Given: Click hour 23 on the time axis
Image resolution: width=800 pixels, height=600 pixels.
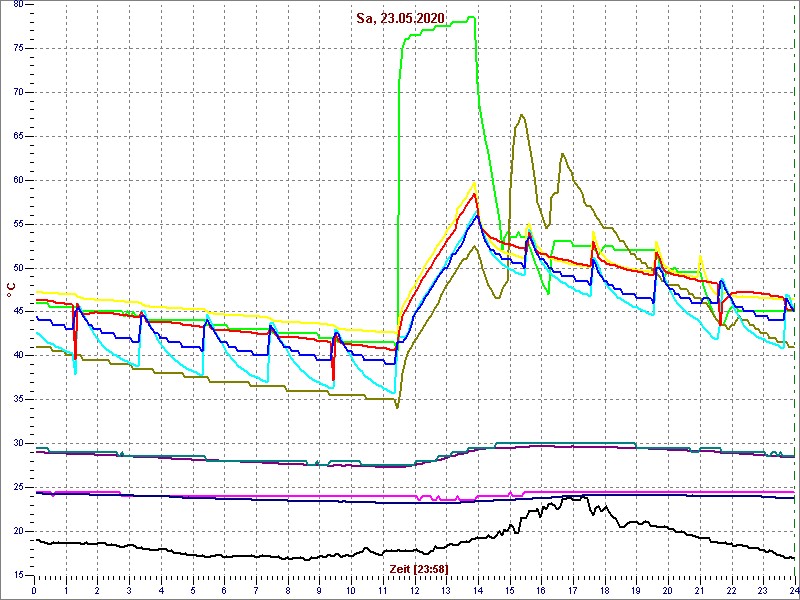Looking at the screenshot, I should [x=763, y=590].
